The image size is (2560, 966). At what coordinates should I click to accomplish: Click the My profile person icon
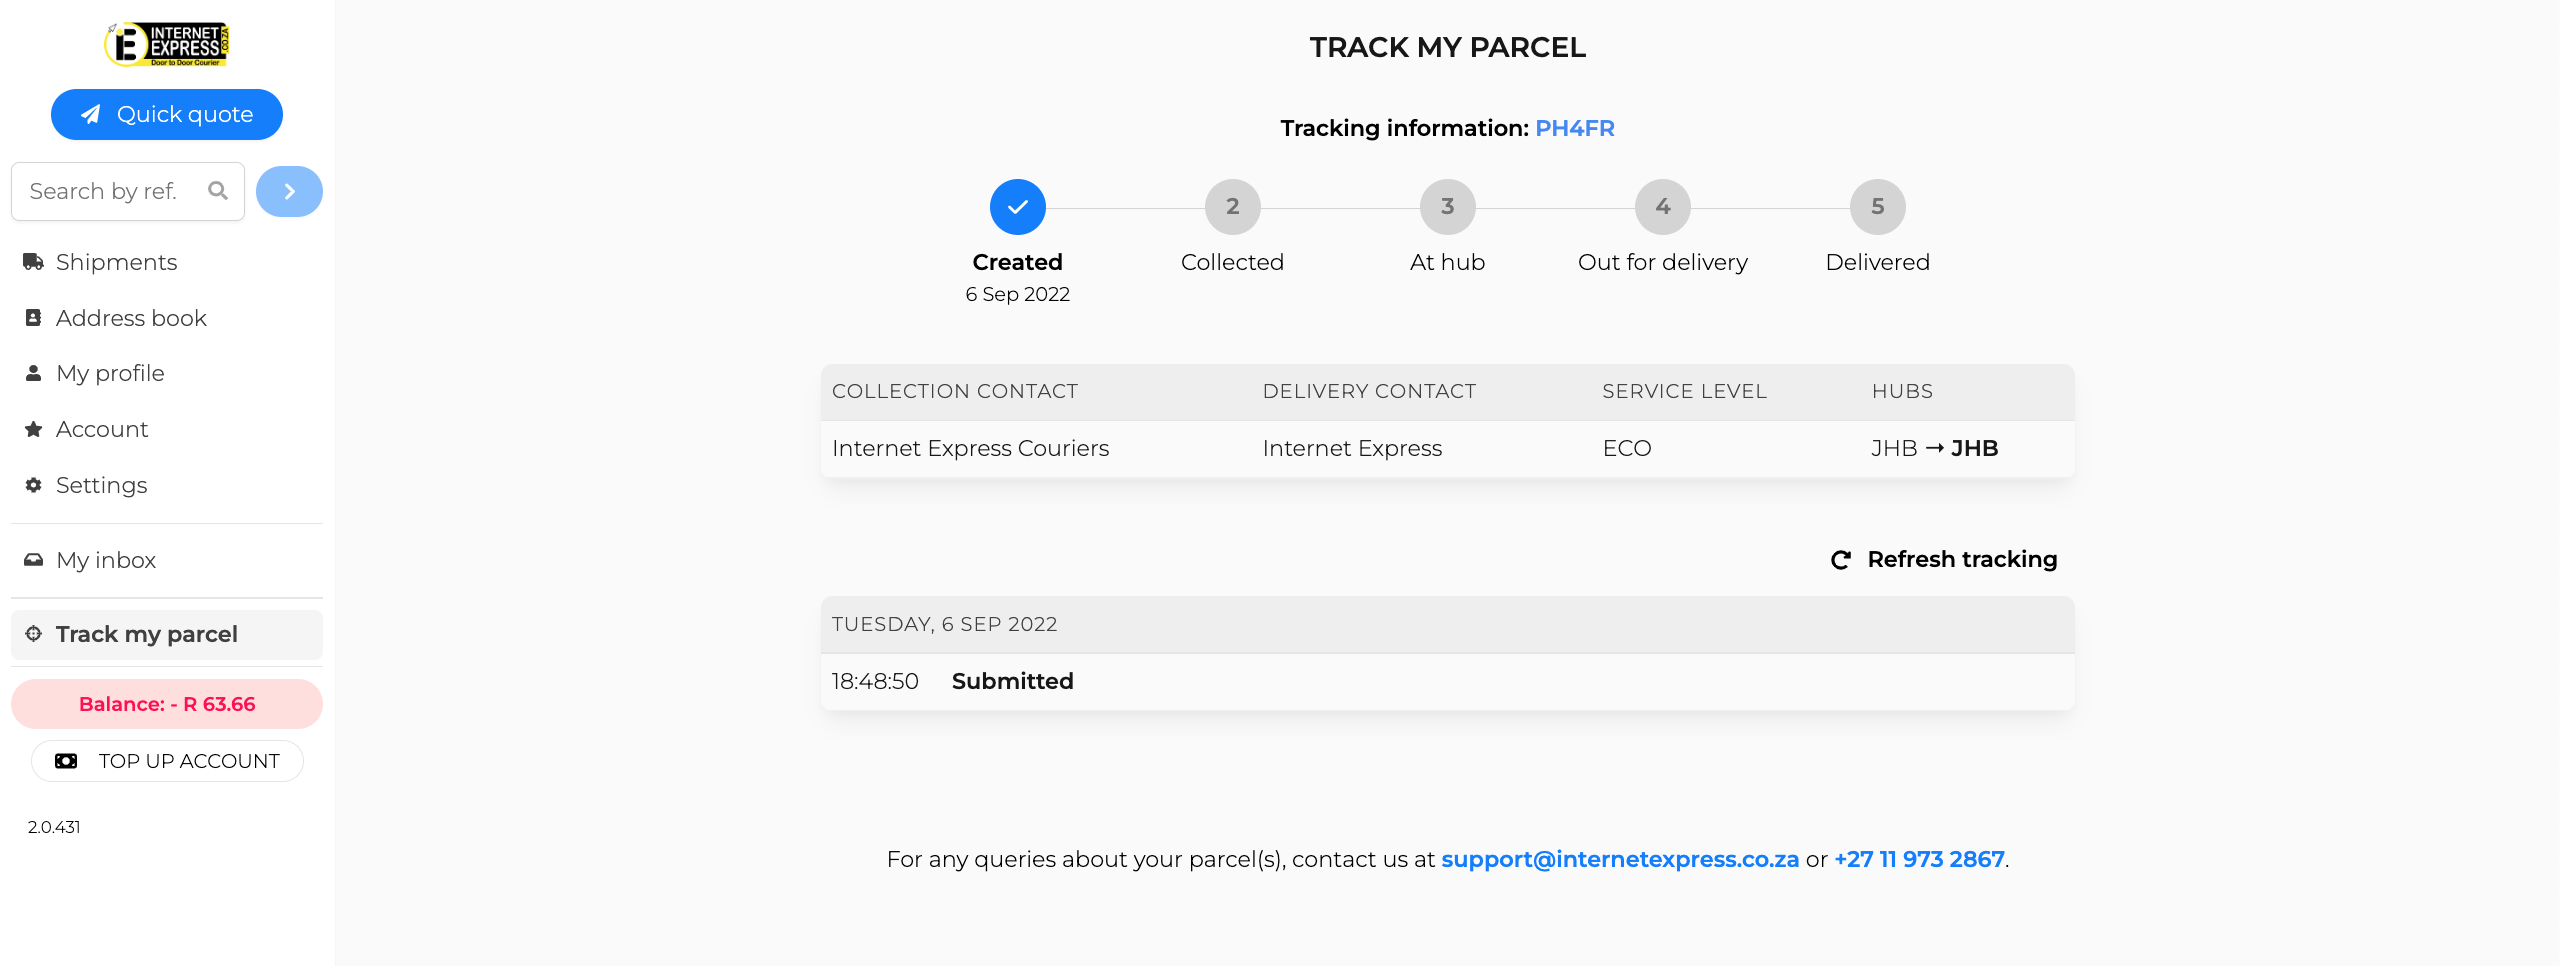click(x=33, y=373)
